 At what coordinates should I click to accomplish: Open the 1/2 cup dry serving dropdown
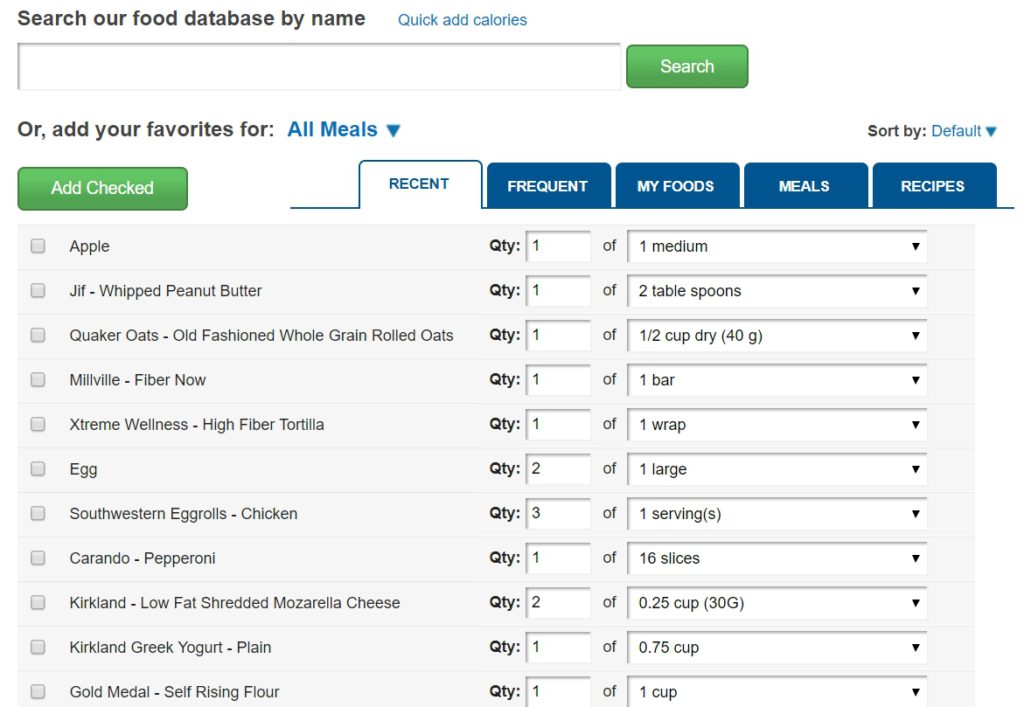click(777, 336)
